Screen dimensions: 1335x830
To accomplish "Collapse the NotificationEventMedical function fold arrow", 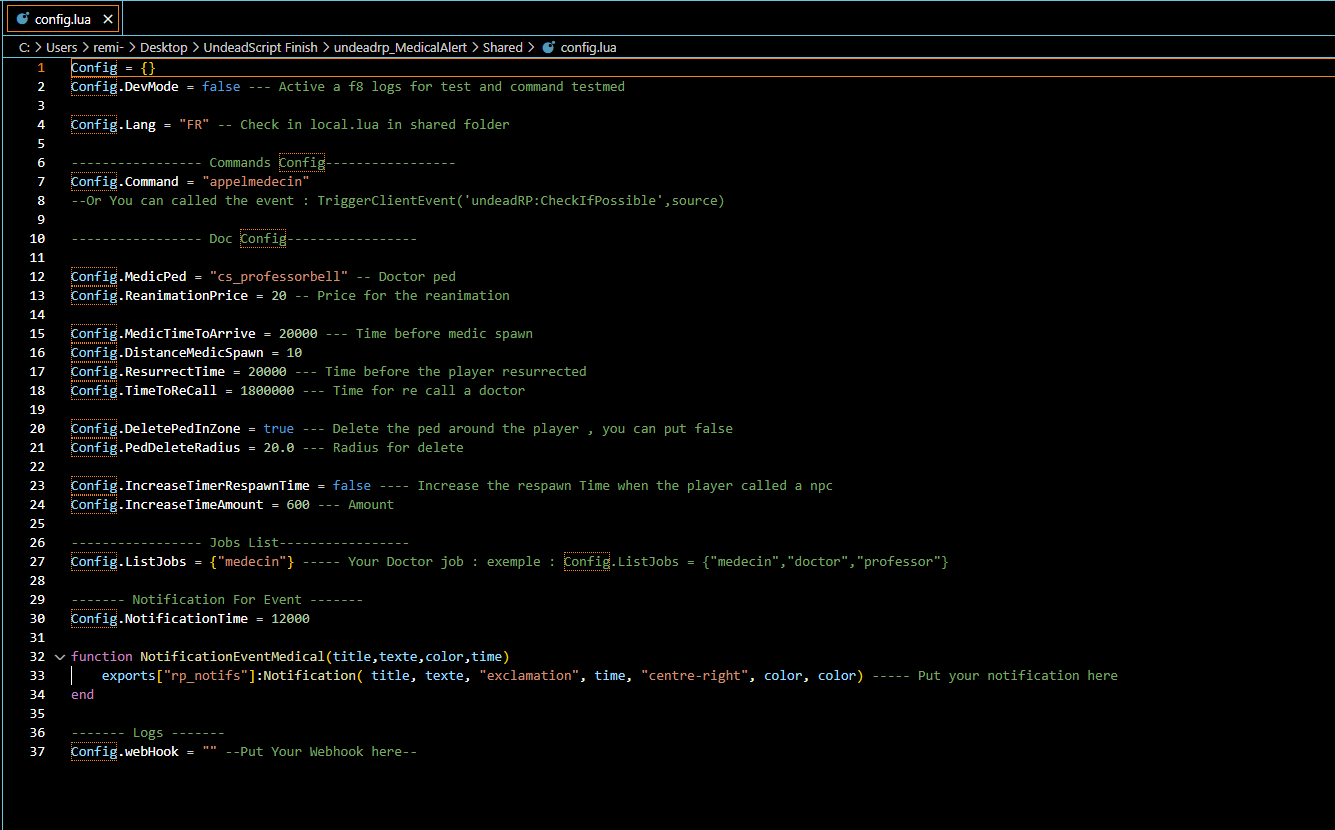I will [59, 657].
